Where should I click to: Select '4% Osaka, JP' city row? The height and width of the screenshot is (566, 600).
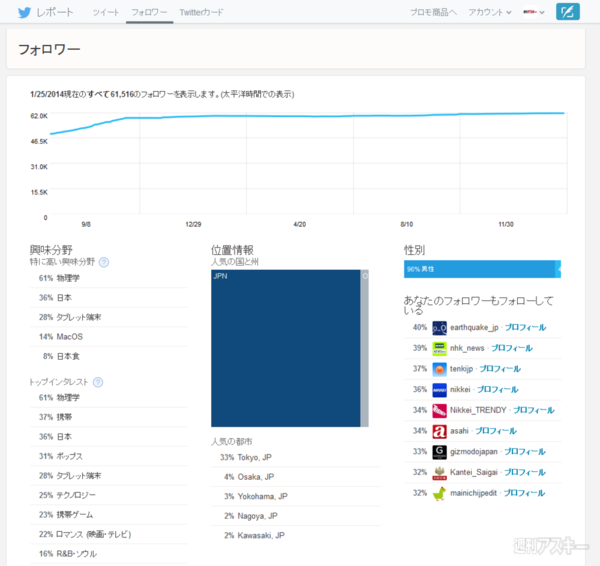pos(296,477)
